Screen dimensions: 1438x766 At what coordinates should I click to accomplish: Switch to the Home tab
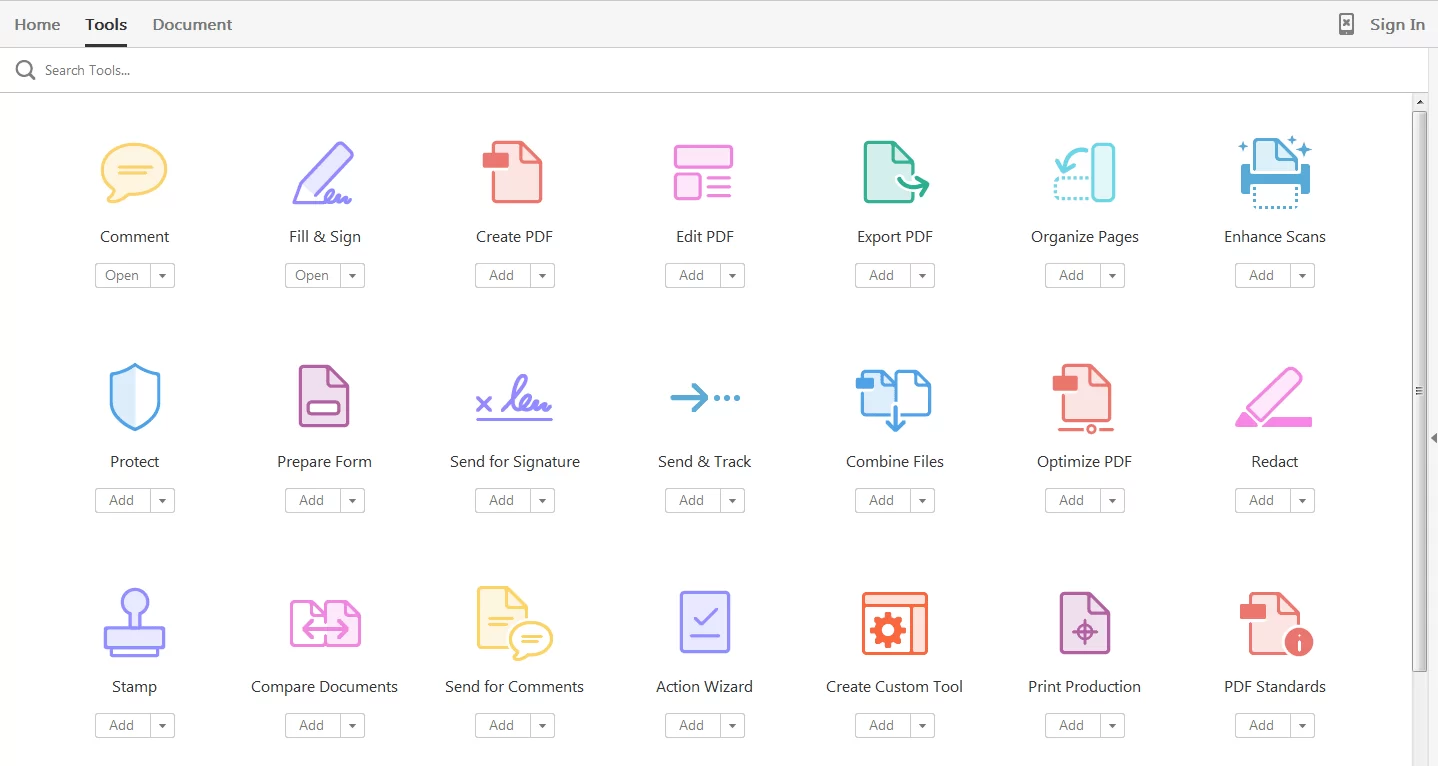[x=37, y=25]
